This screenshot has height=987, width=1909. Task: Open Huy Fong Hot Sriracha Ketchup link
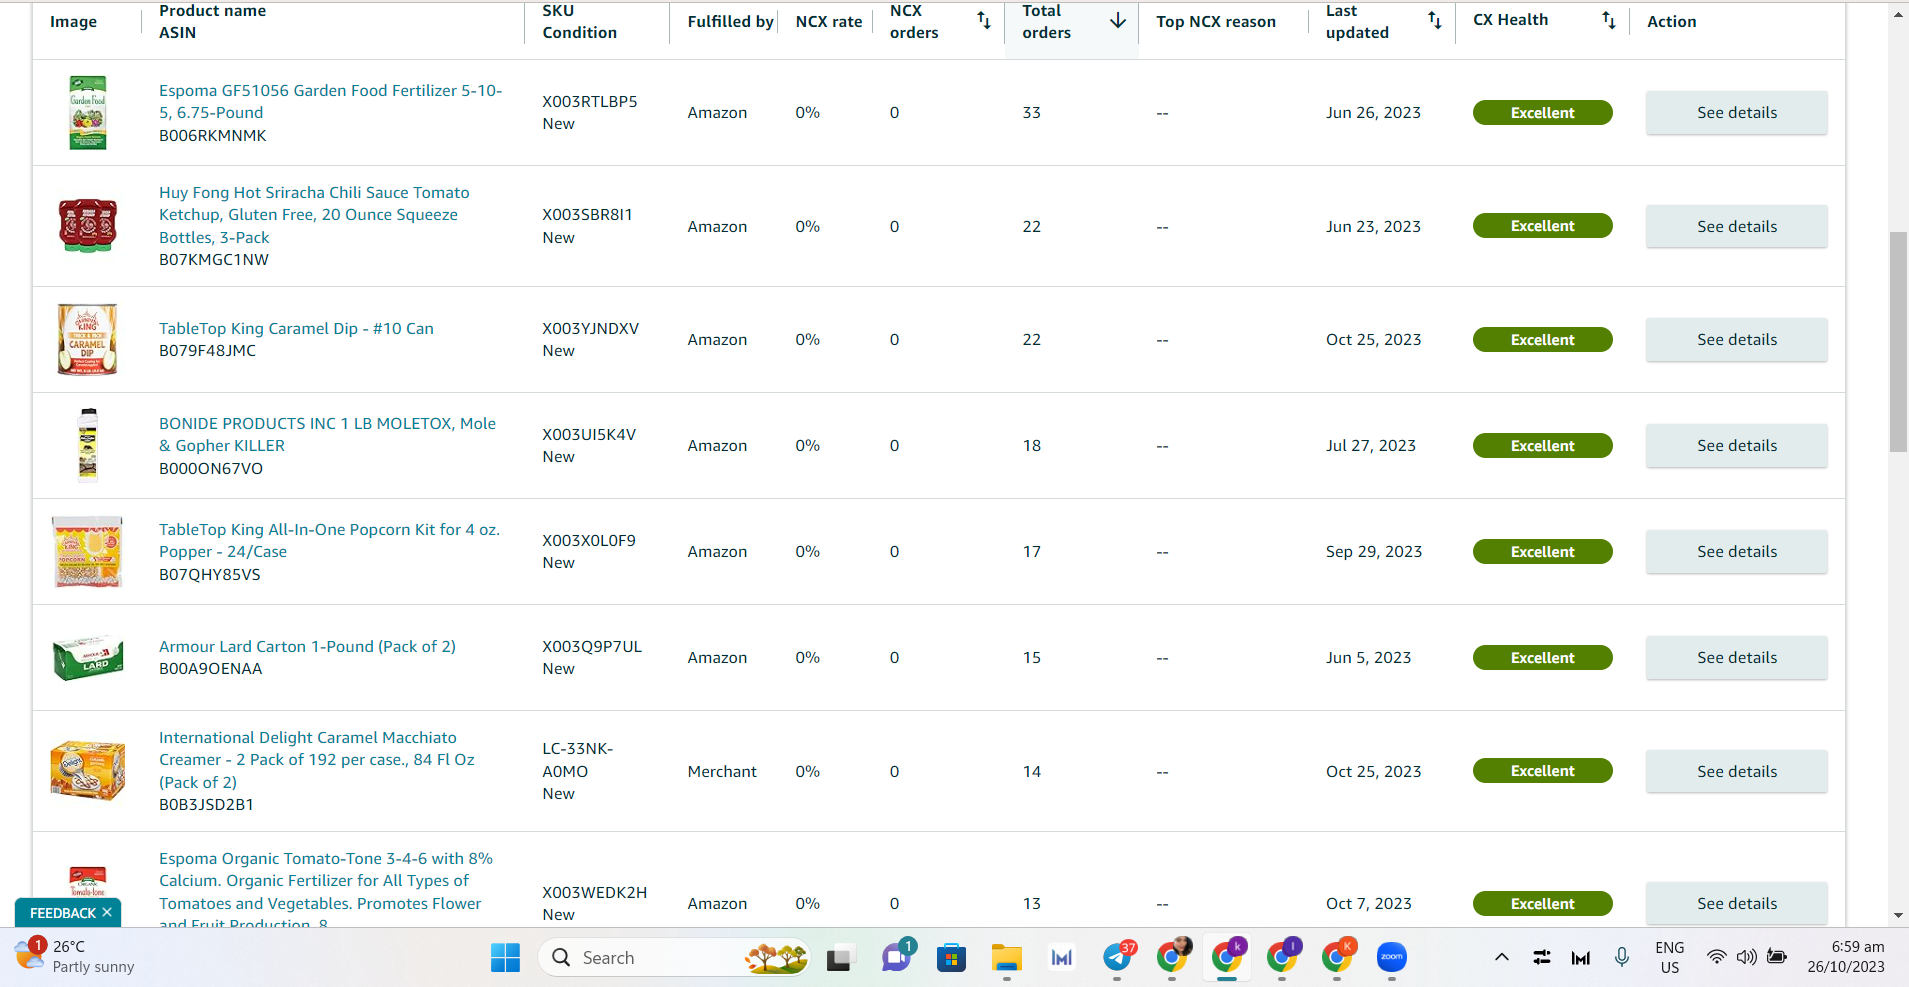click(314, 215)
